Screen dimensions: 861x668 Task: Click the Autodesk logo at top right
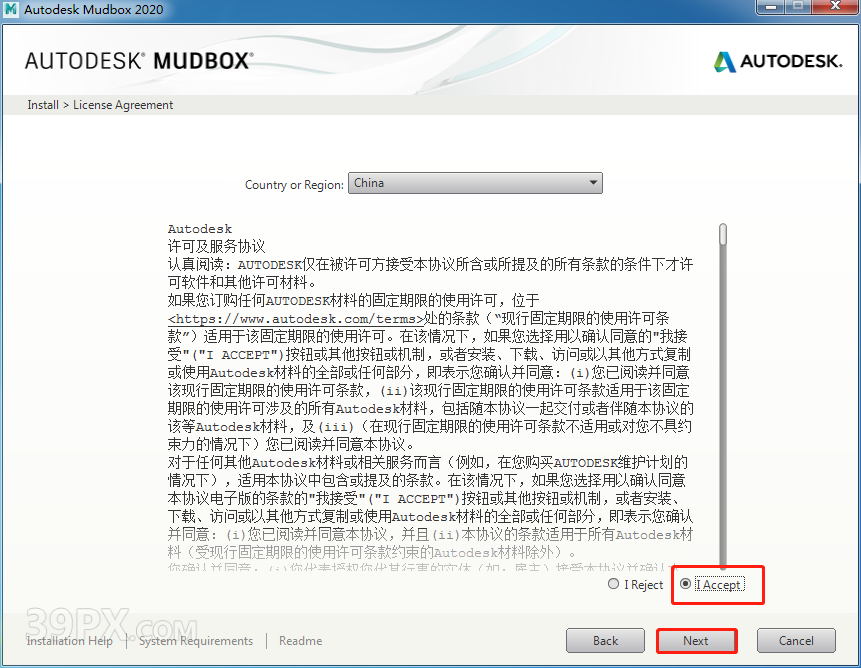pyautogui.click(x=779, y=61)
